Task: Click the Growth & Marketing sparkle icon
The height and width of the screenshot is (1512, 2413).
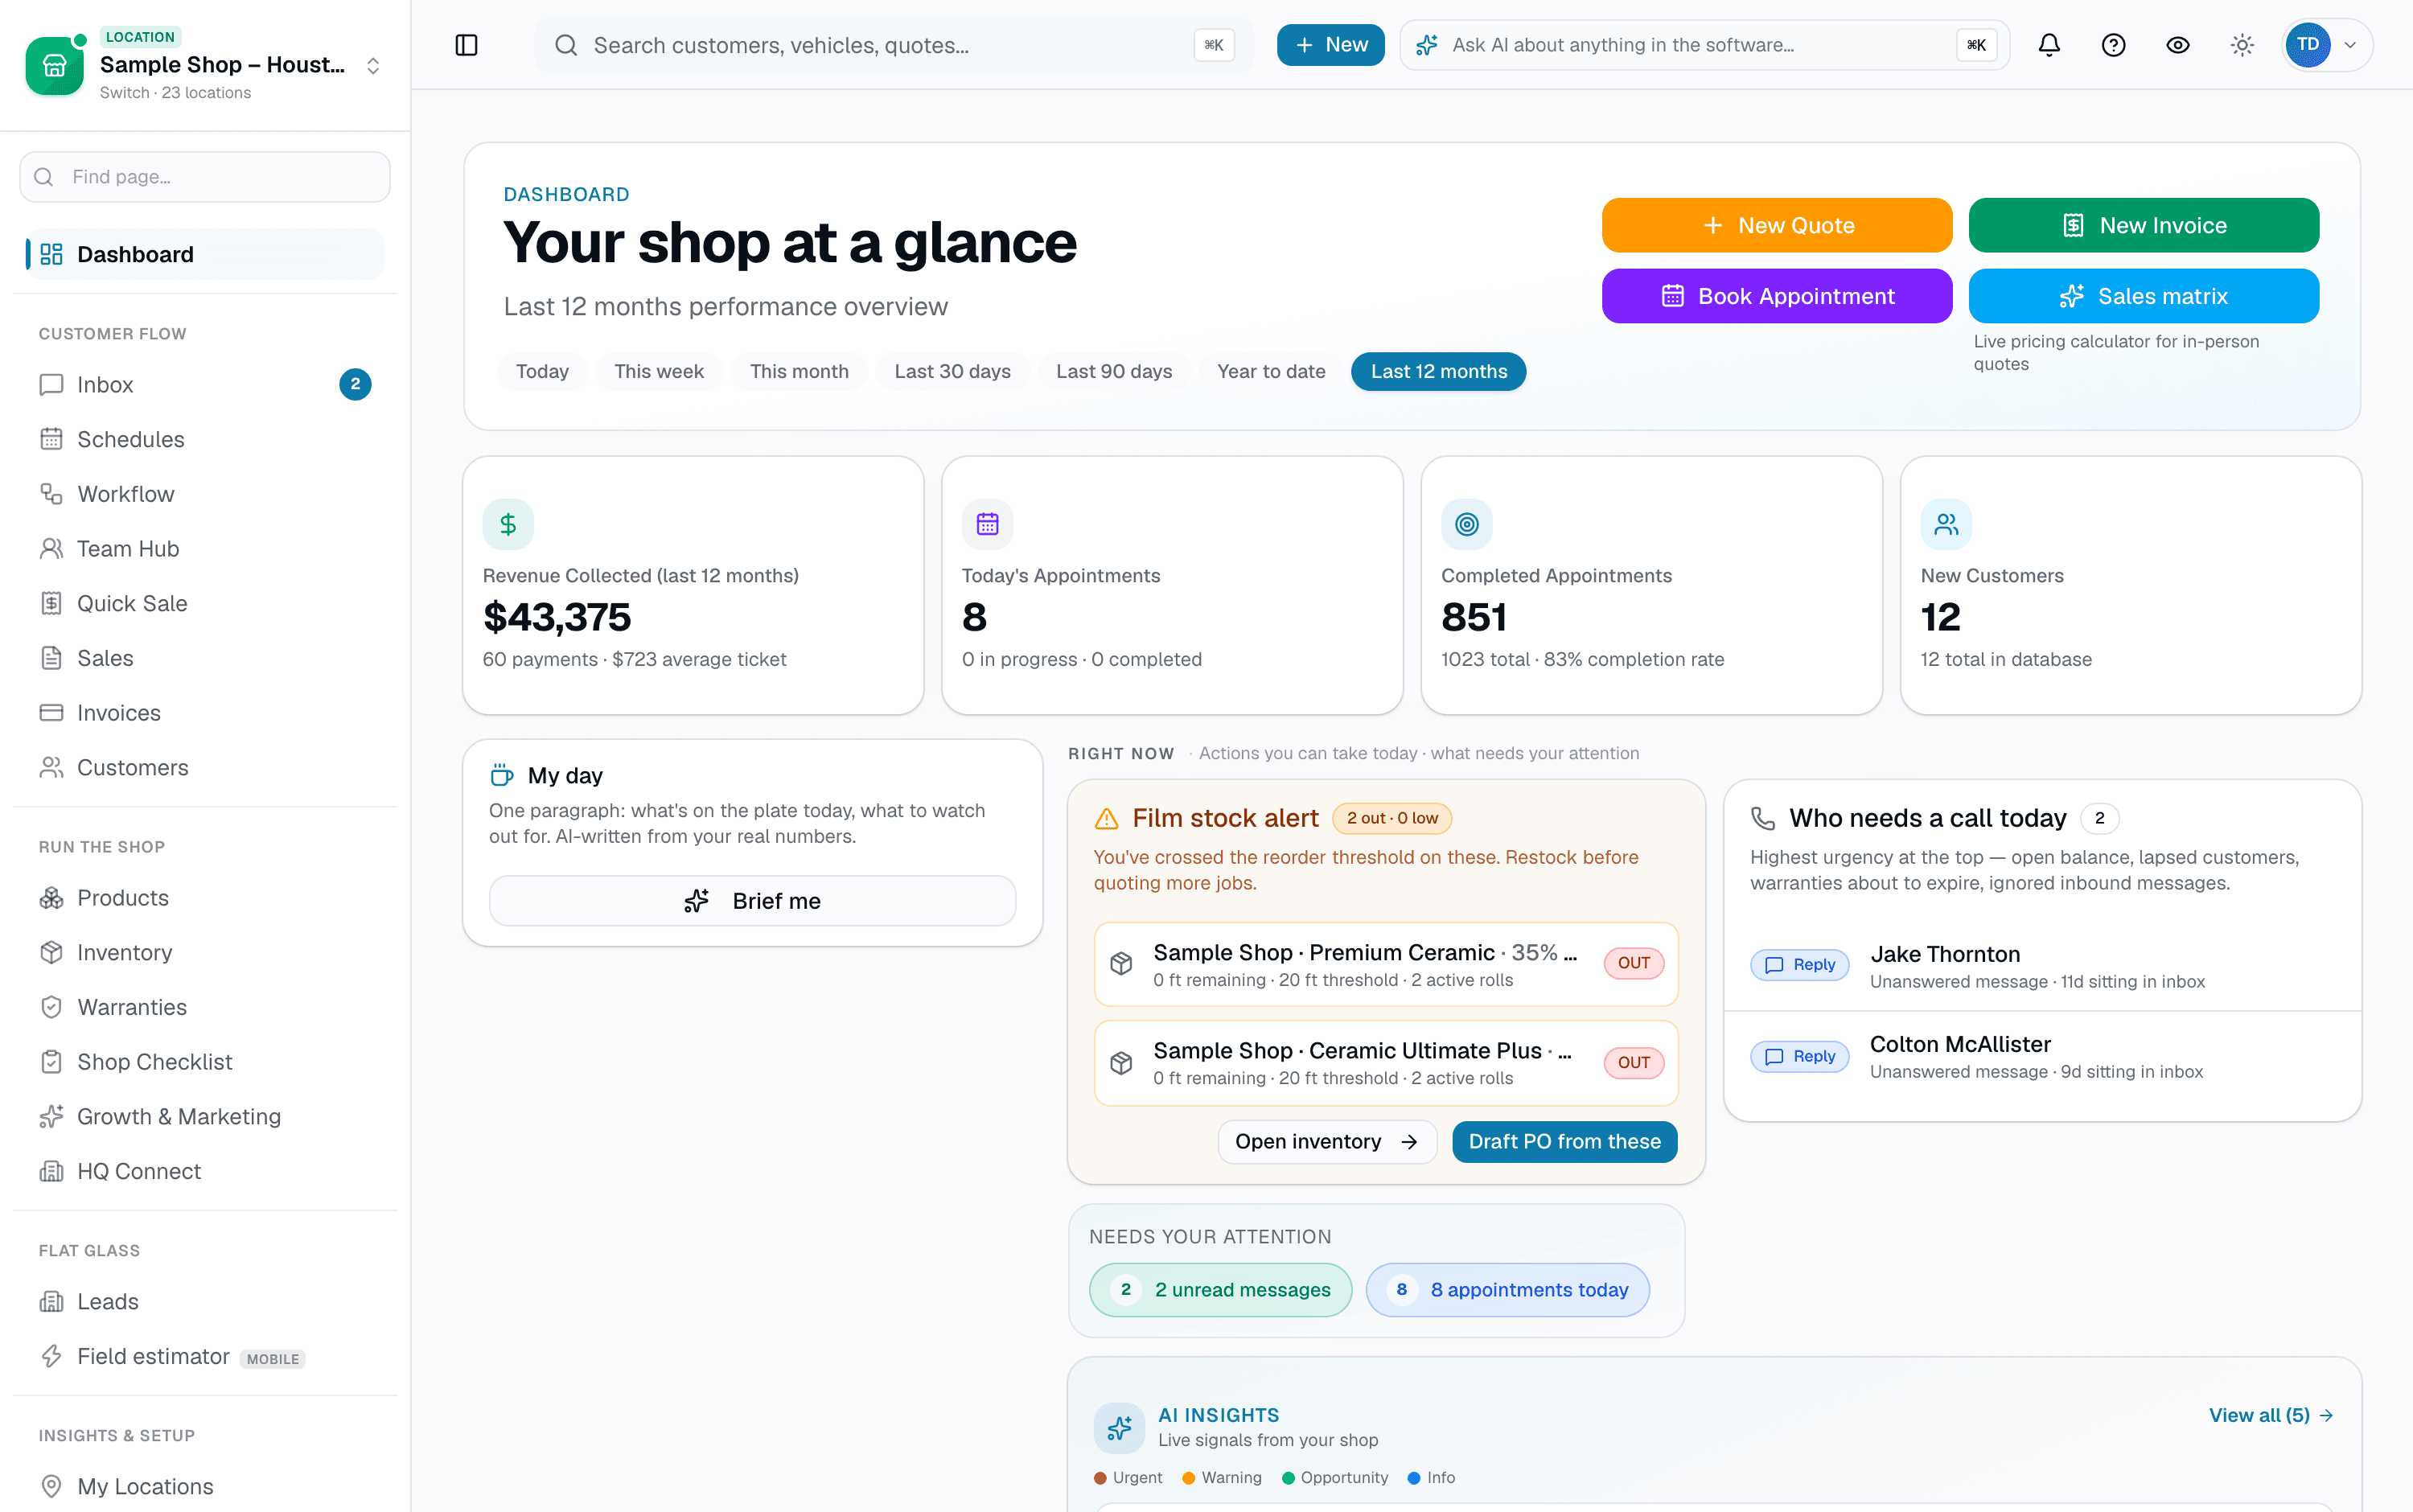Action: pyautogui.click(x=51, y=1116)
